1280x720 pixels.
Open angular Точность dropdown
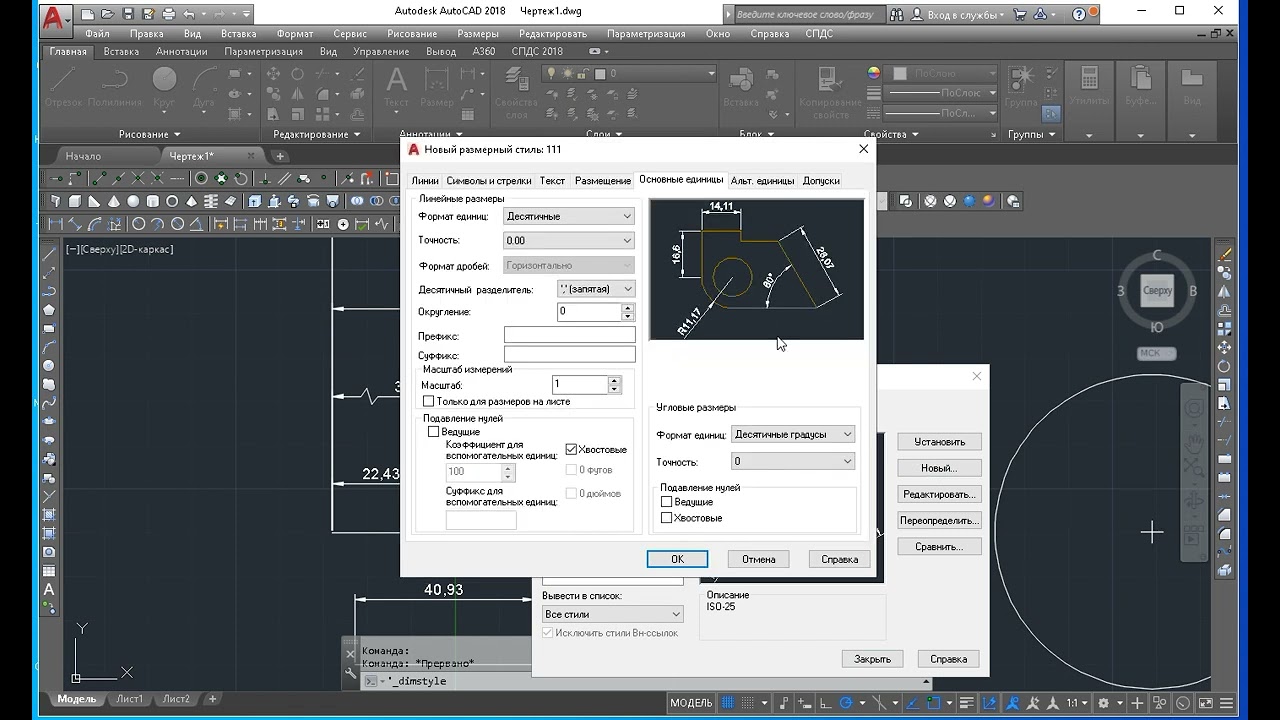coord(793,461)
